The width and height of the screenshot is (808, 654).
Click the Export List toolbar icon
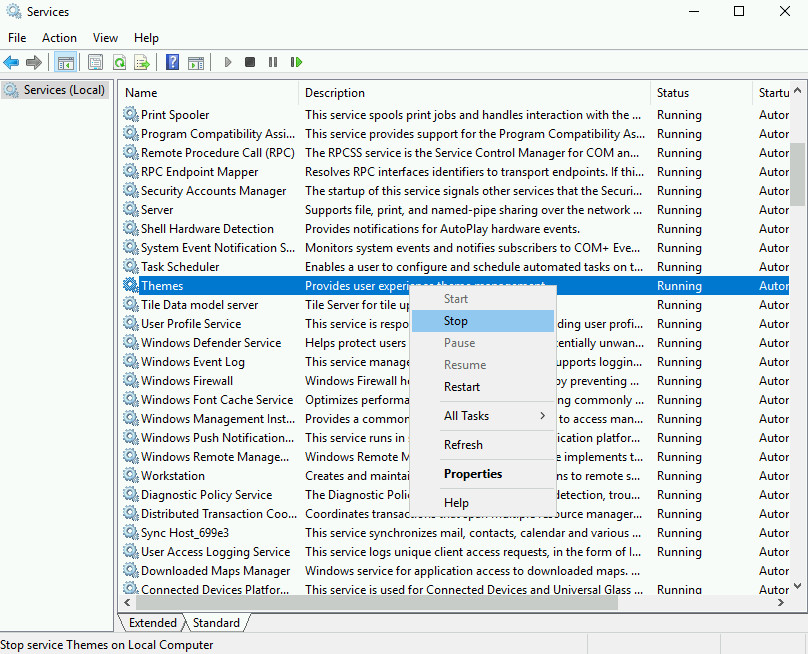142,62
